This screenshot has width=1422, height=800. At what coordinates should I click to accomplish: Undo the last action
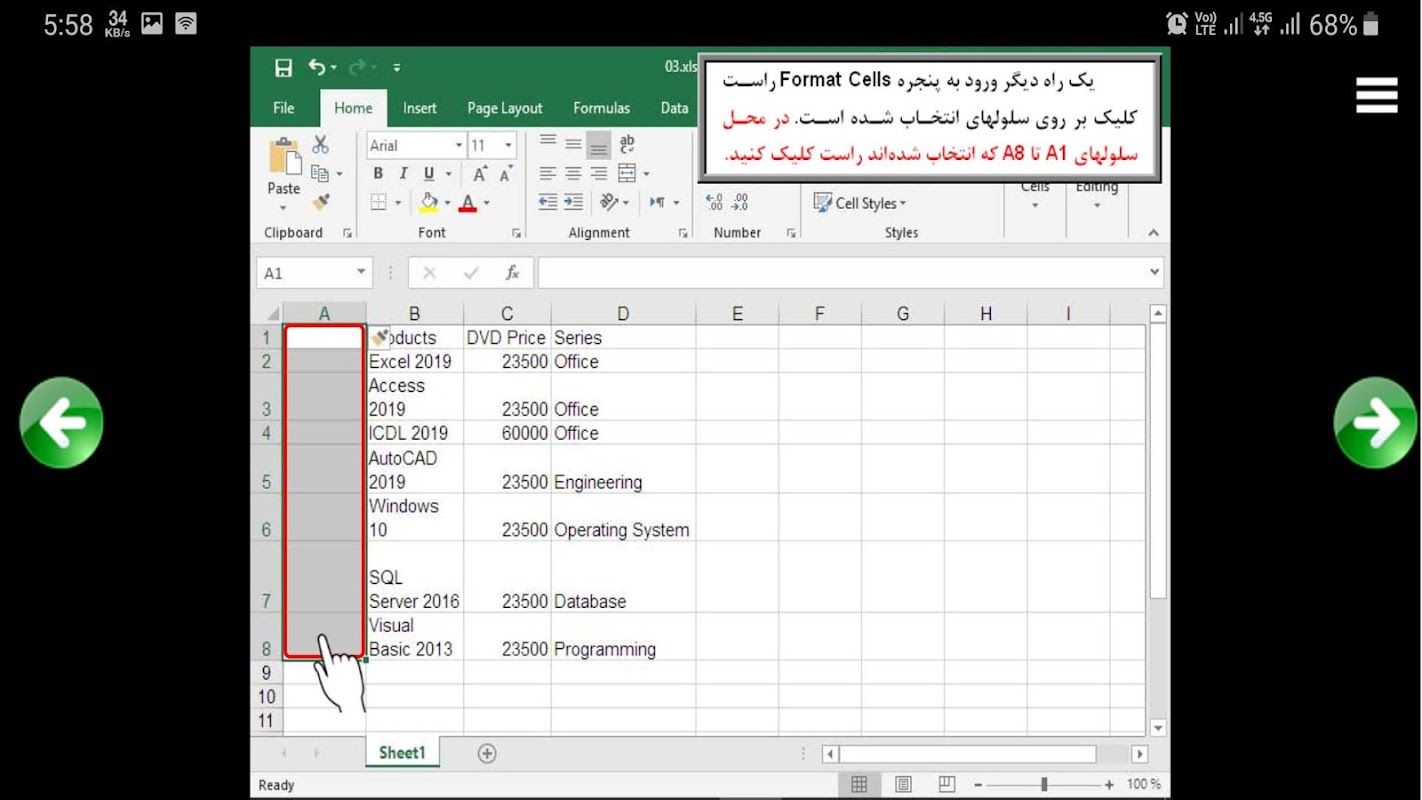[317, 67]
